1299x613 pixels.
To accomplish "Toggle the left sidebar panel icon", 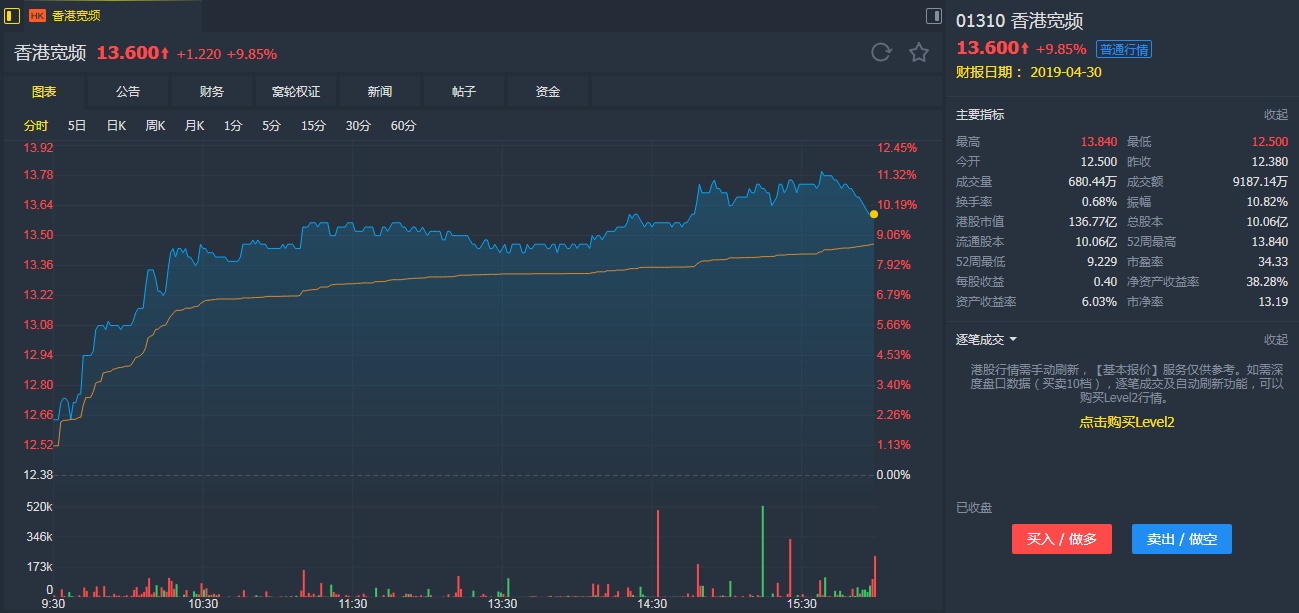I will point(12,15).
